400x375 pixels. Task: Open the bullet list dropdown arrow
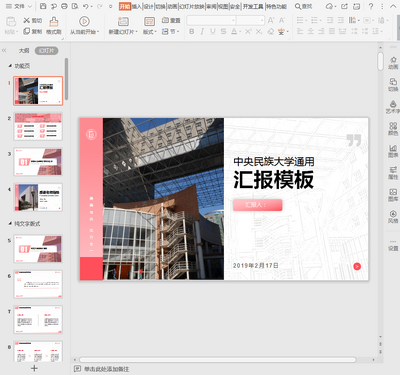click(306, 21)
